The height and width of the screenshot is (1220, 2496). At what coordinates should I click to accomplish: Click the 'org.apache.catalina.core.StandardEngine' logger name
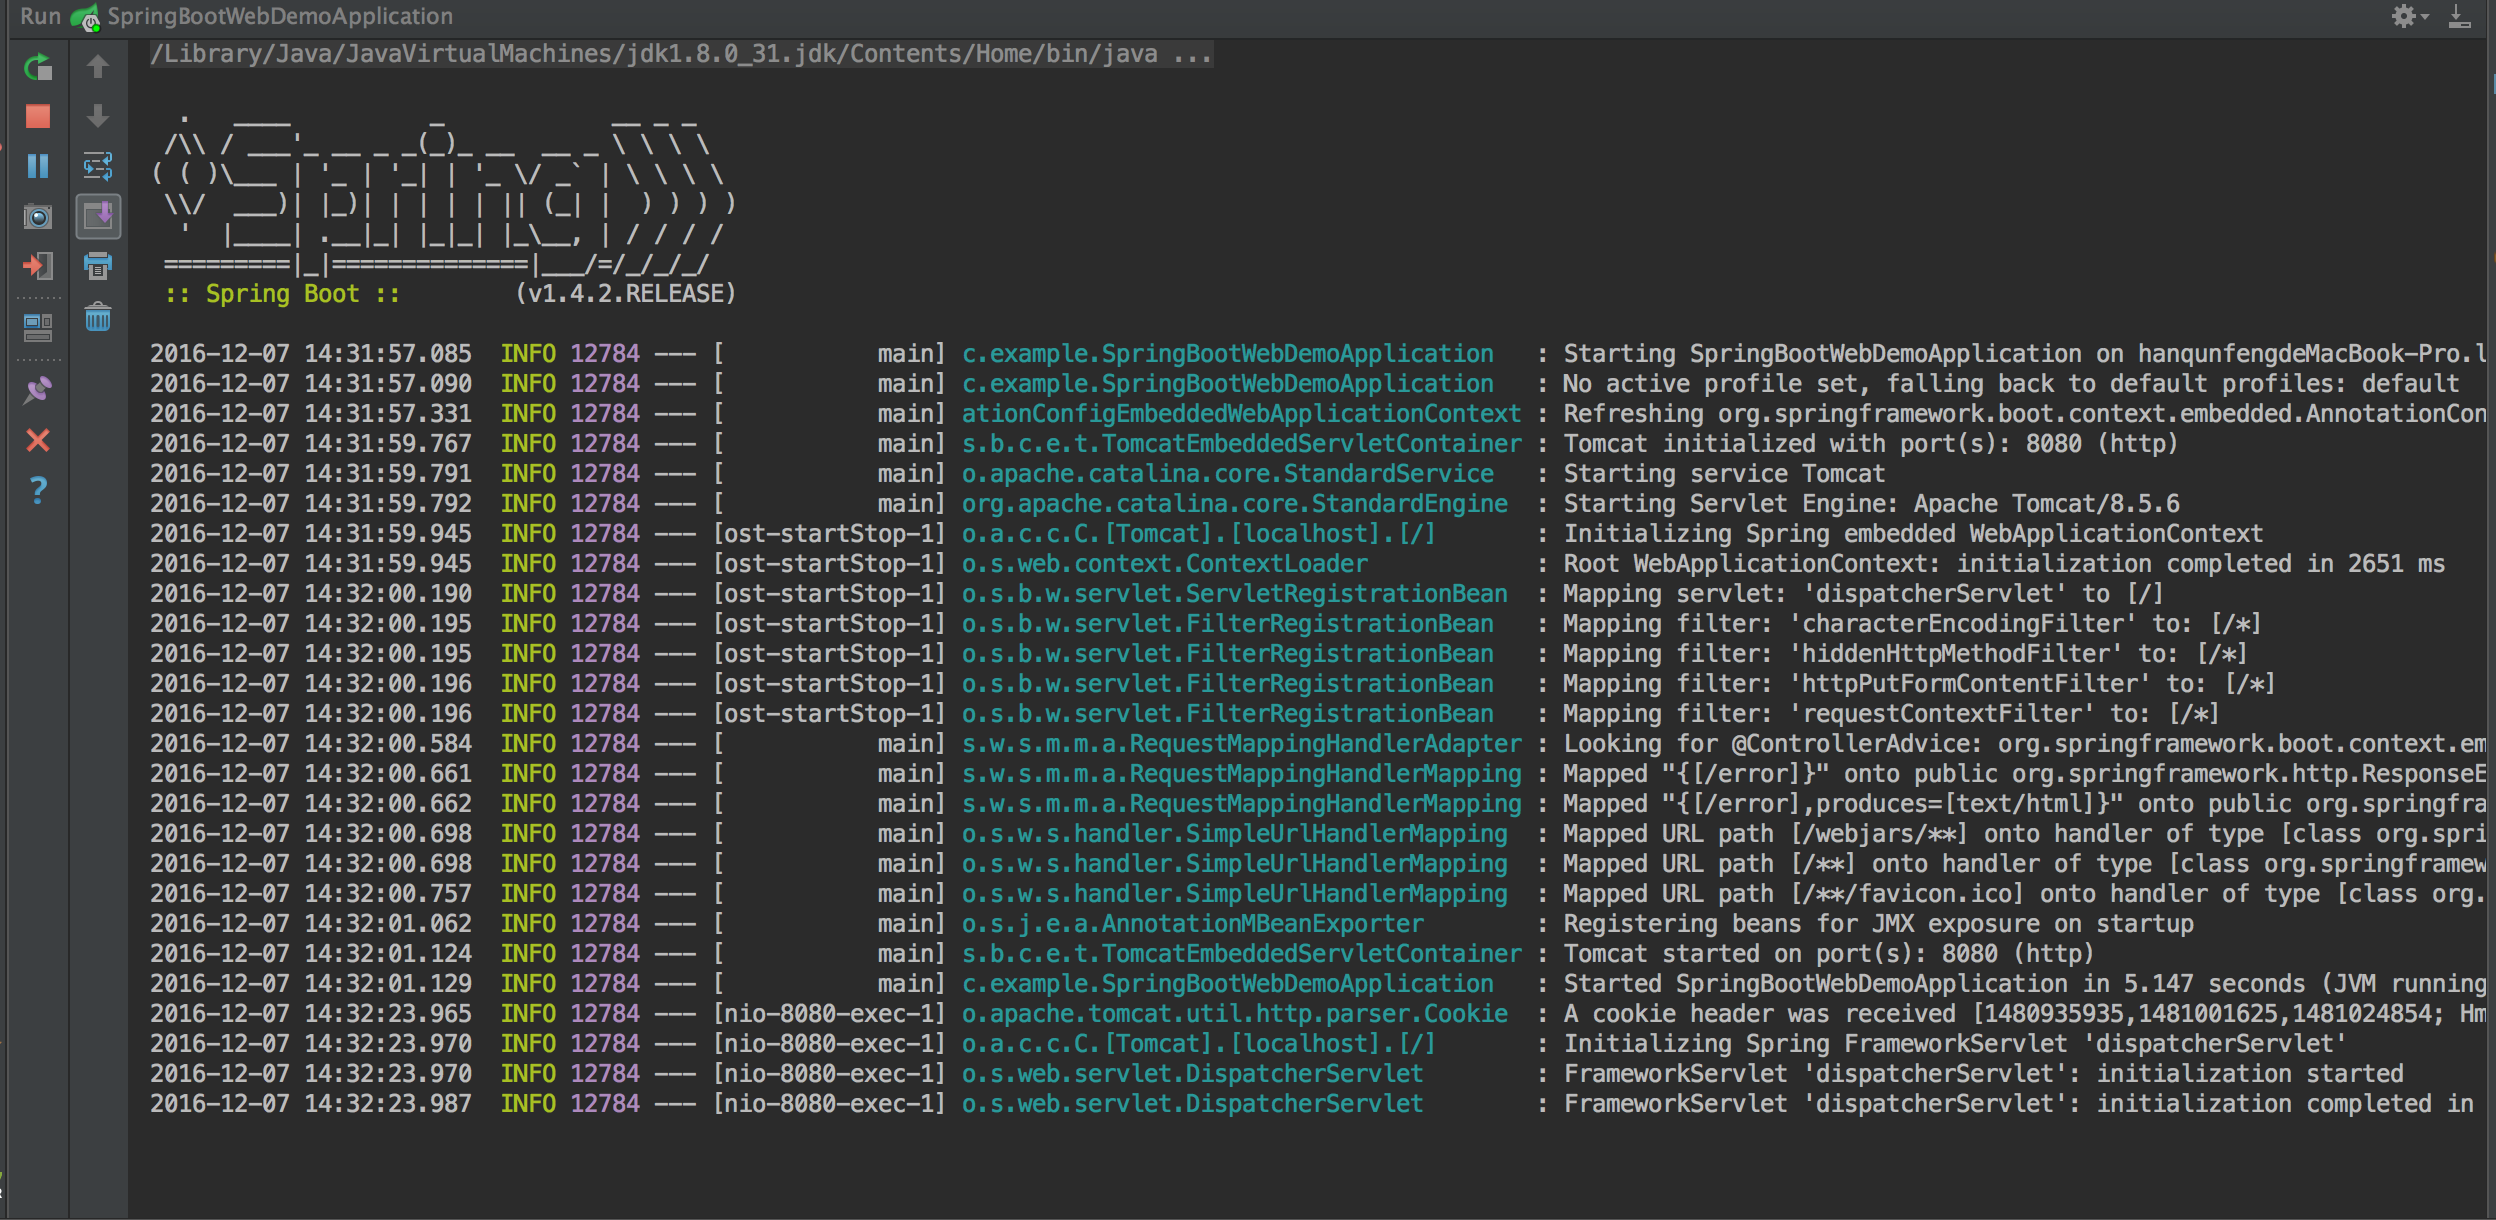tap(1234, 504)
